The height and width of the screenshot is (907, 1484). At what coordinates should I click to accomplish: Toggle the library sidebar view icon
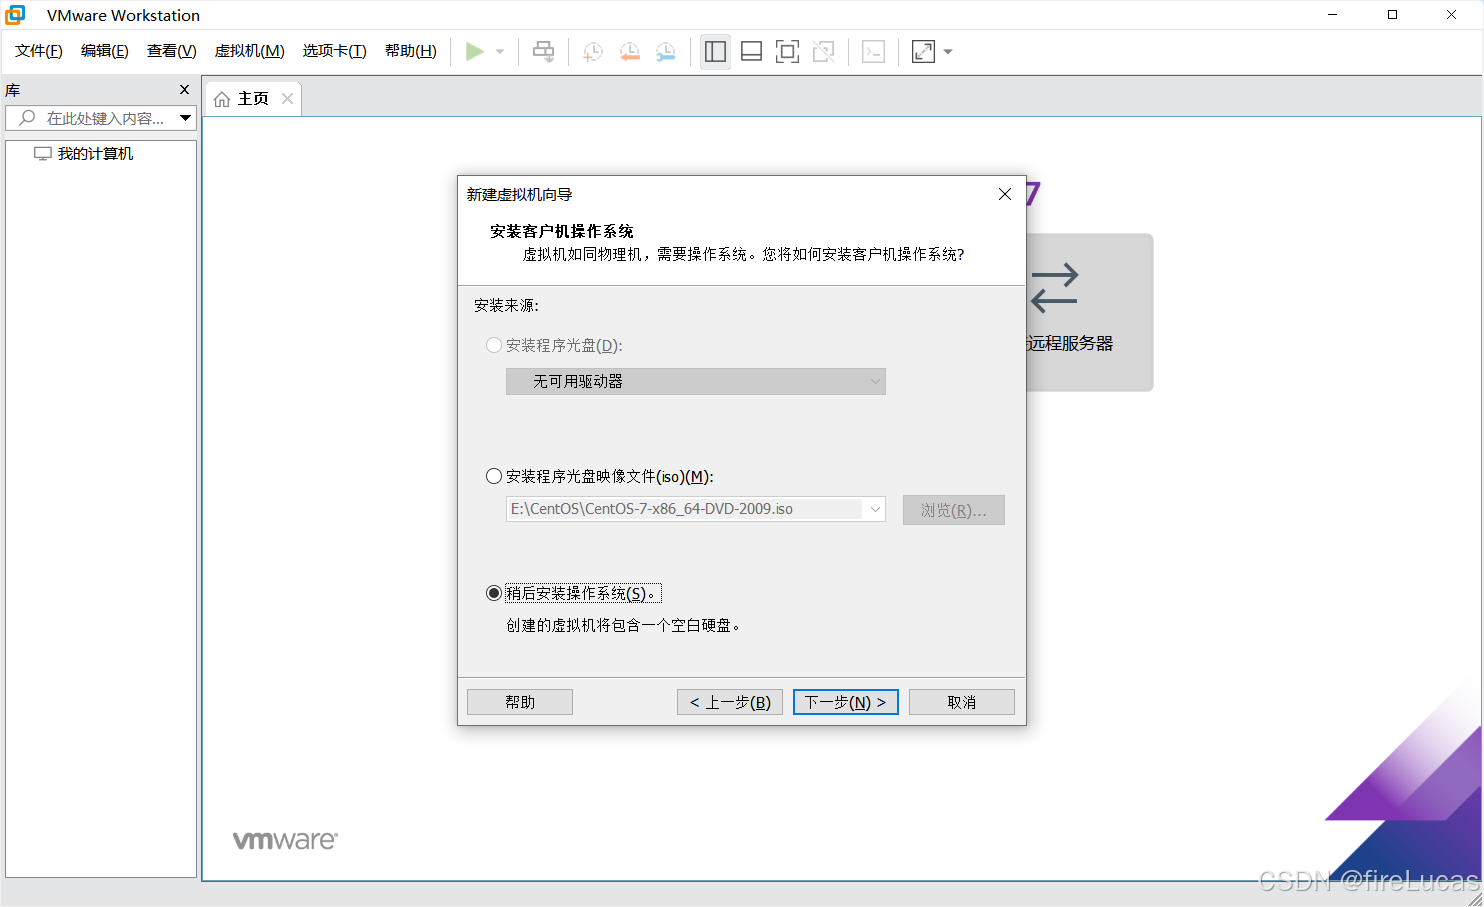(715, 52)
